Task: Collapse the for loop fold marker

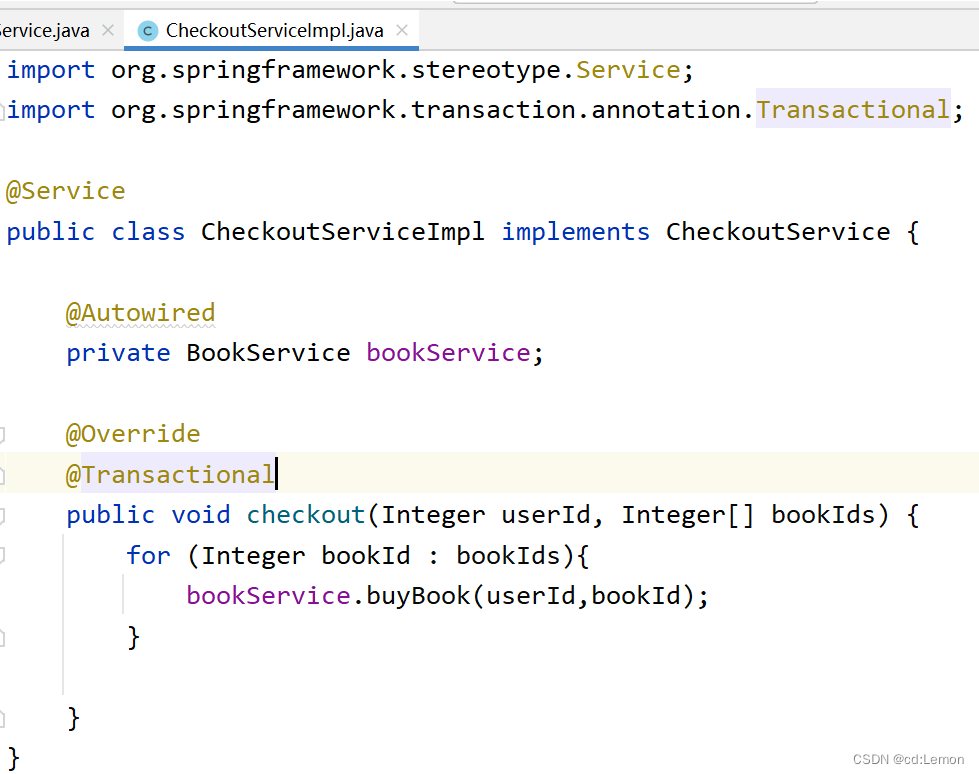Action: coord(2,555)
